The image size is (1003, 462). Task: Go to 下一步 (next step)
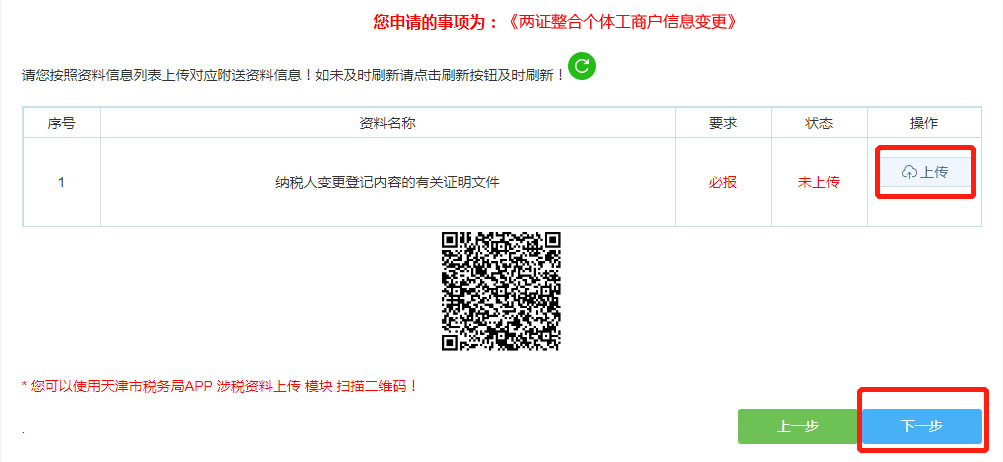(922, 426)
